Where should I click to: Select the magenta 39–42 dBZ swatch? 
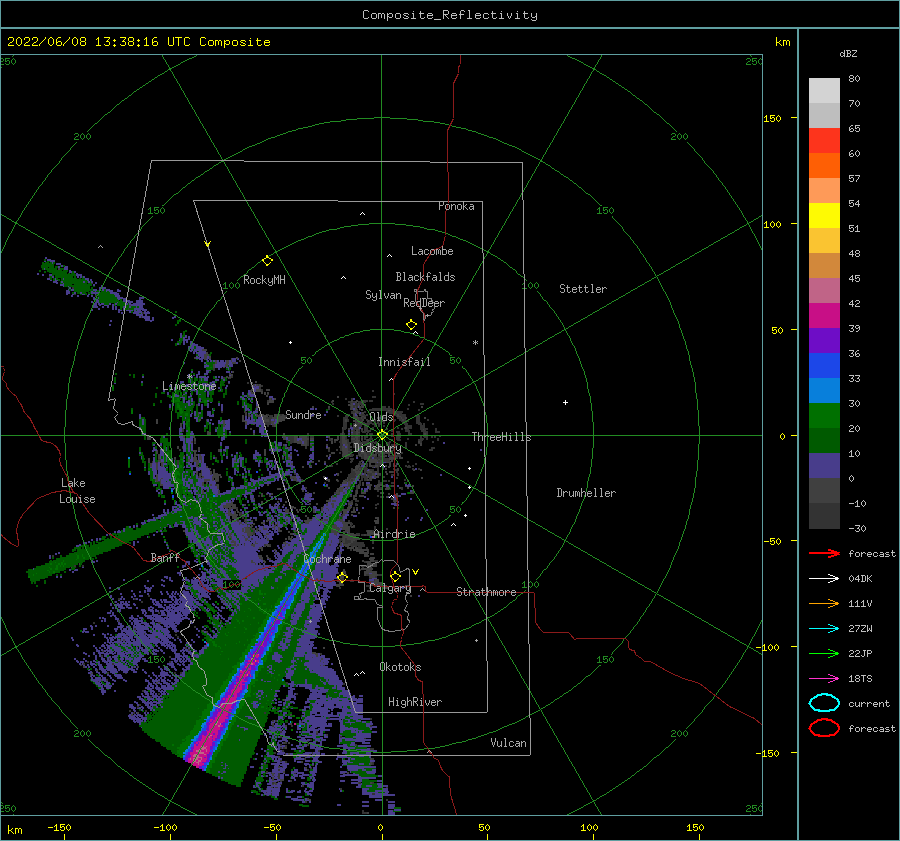(x=824, y=316)
